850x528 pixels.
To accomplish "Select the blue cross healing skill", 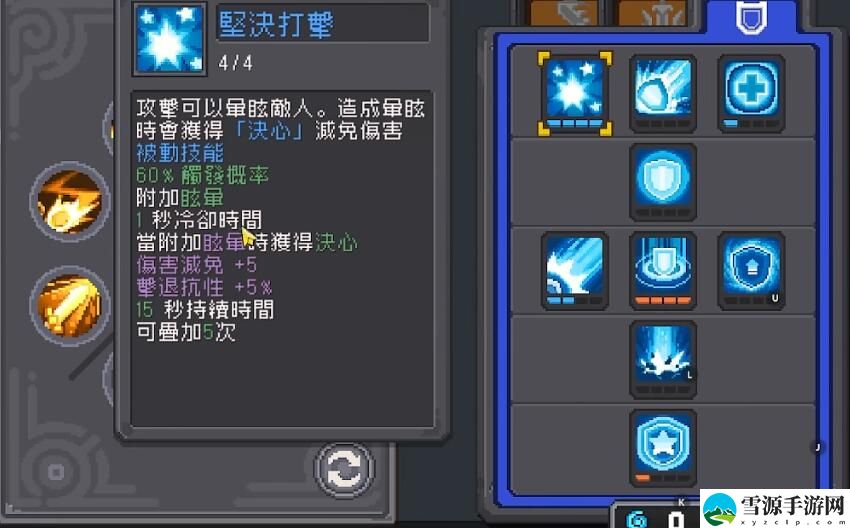I will pos(751,93).
